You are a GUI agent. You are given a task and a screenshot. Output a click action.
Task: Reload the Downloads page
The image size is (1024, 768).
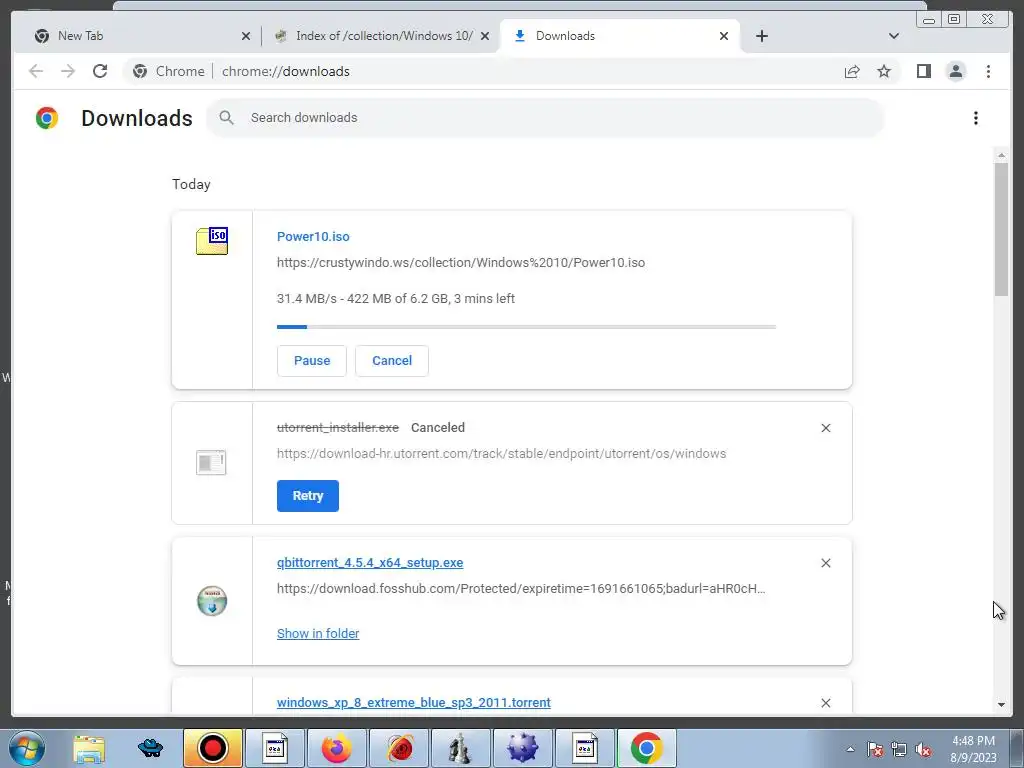coord(100,71)
